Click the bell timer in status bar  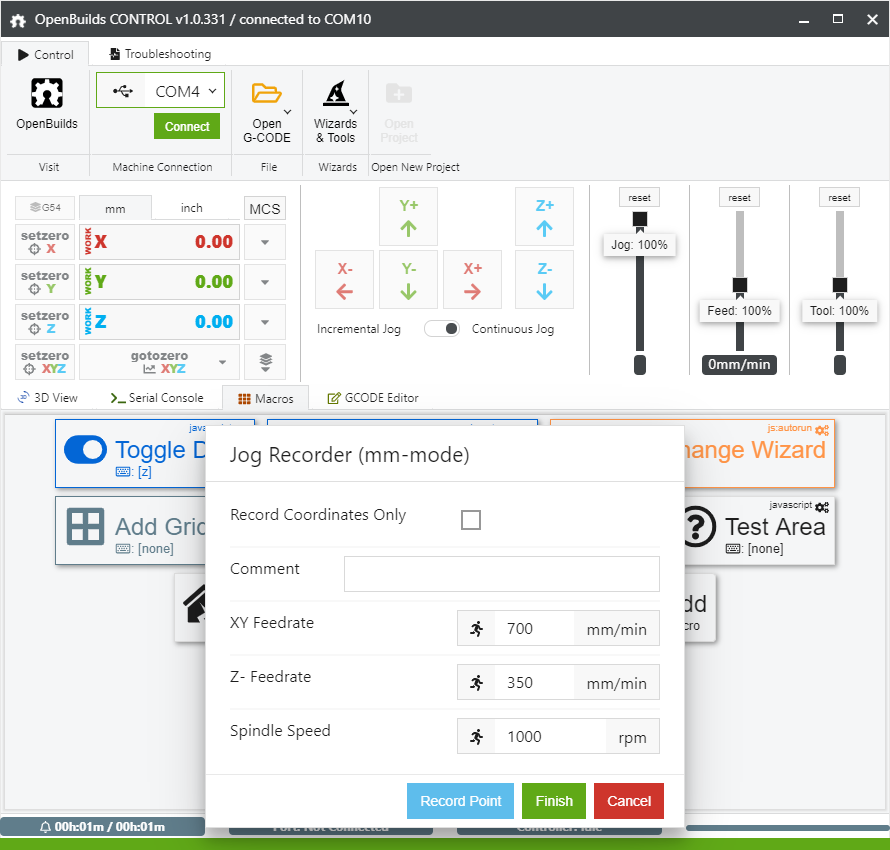coord(45,827)
